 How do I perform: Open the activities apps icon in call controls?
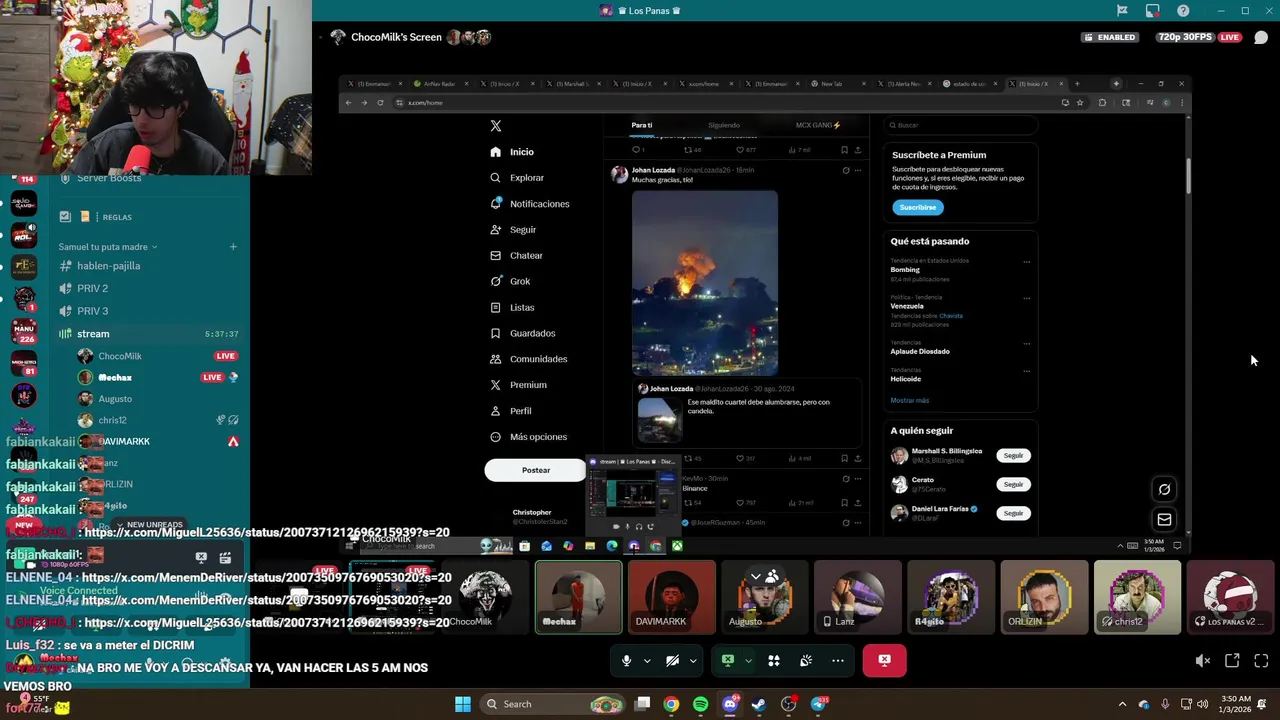773,661
